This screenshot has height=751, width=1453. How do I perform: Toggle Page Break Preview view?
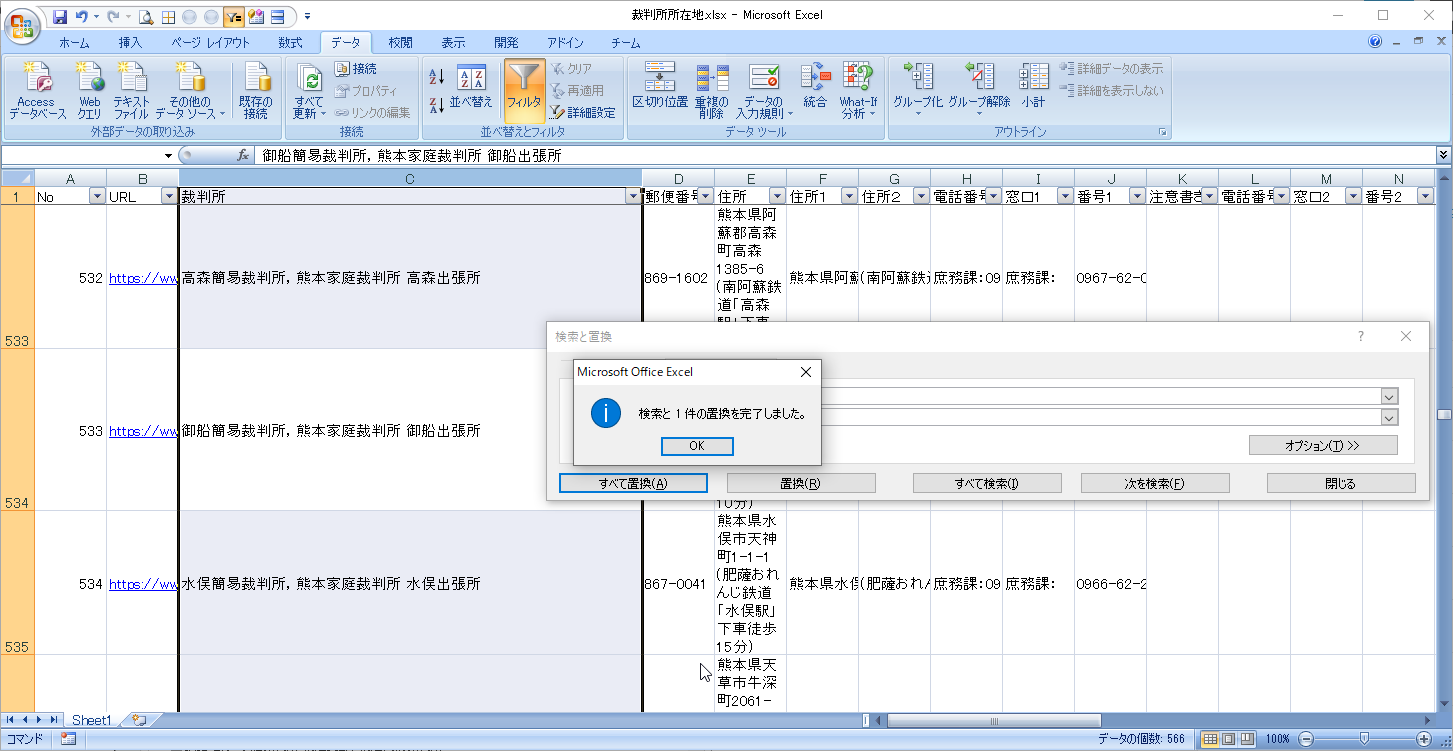click(x=1247, y=739)
